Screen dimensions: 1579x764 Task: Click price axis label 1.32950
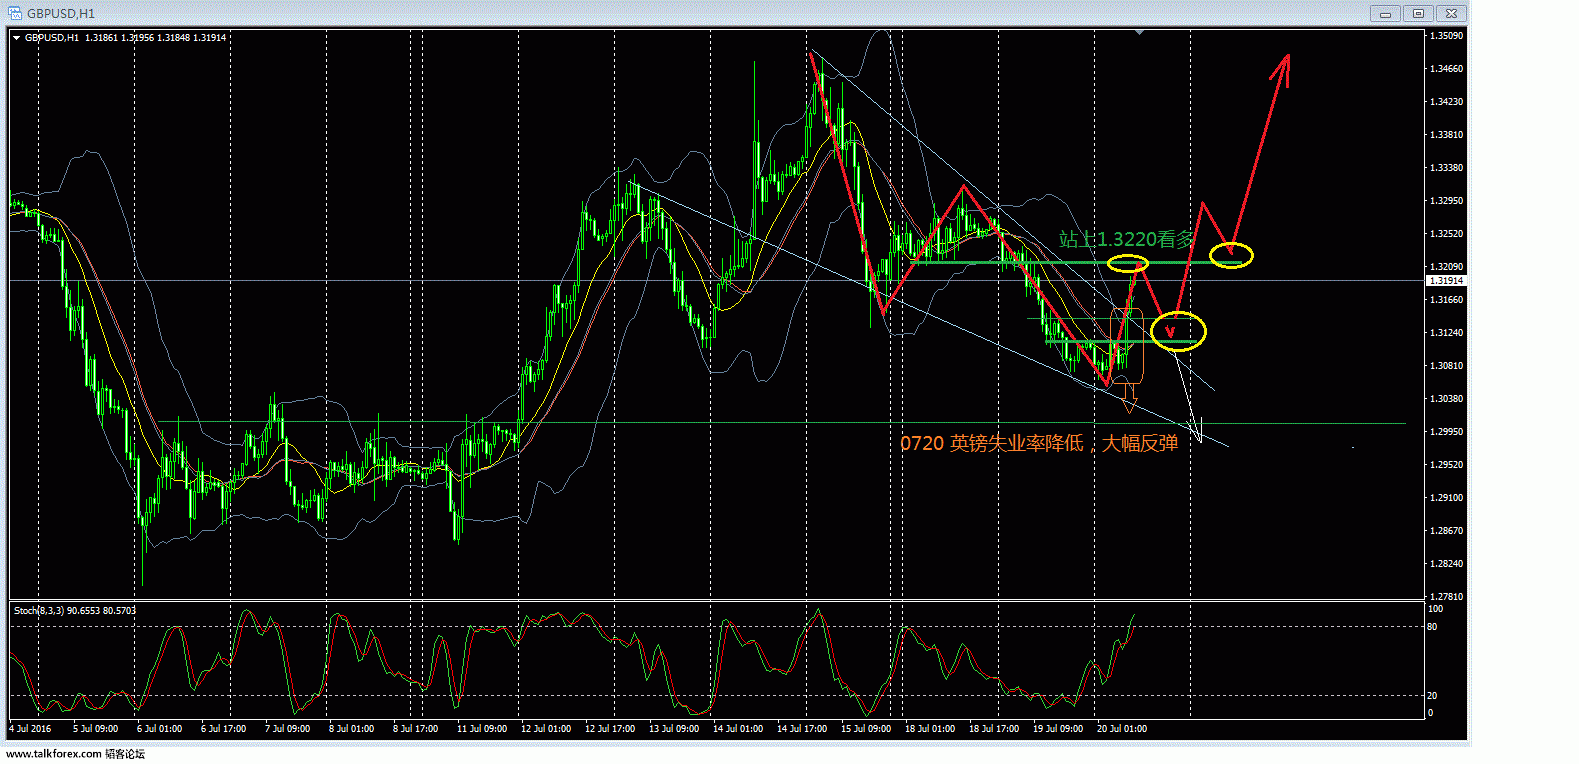(1446, 201)
